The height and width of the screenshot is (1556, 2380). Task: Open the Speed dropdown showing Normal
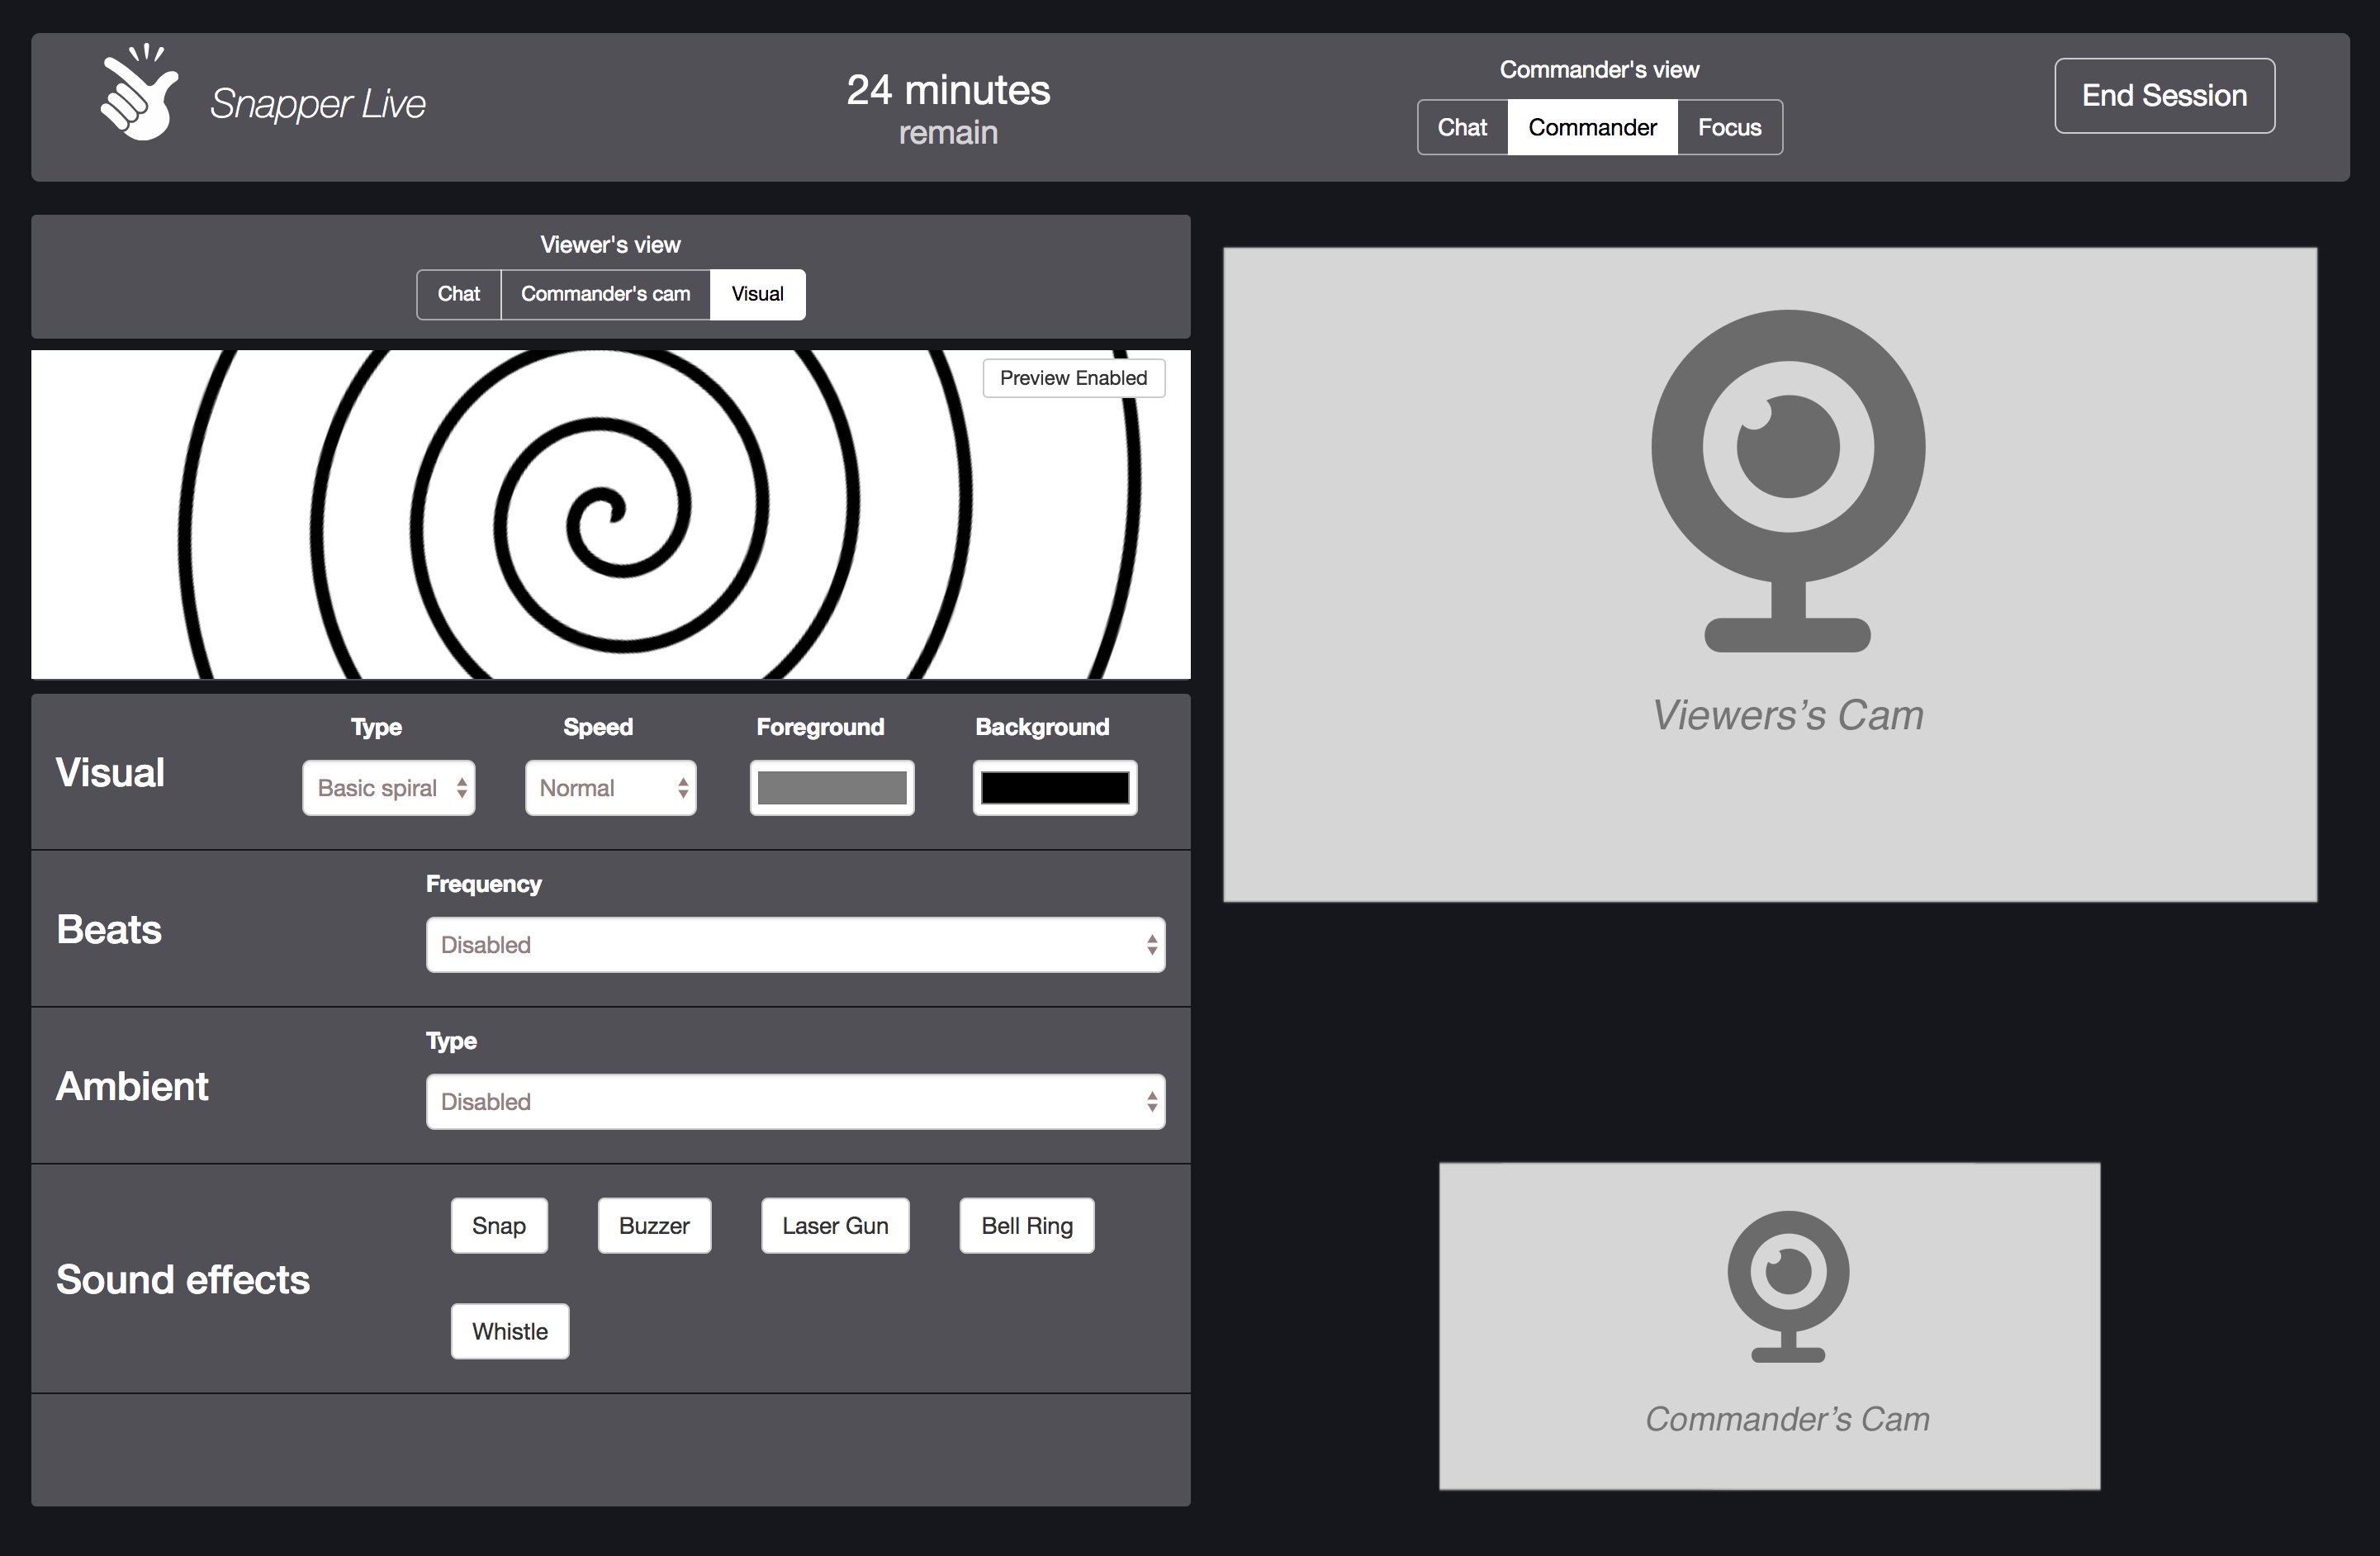pyautogui.click(x=610, y=788)
